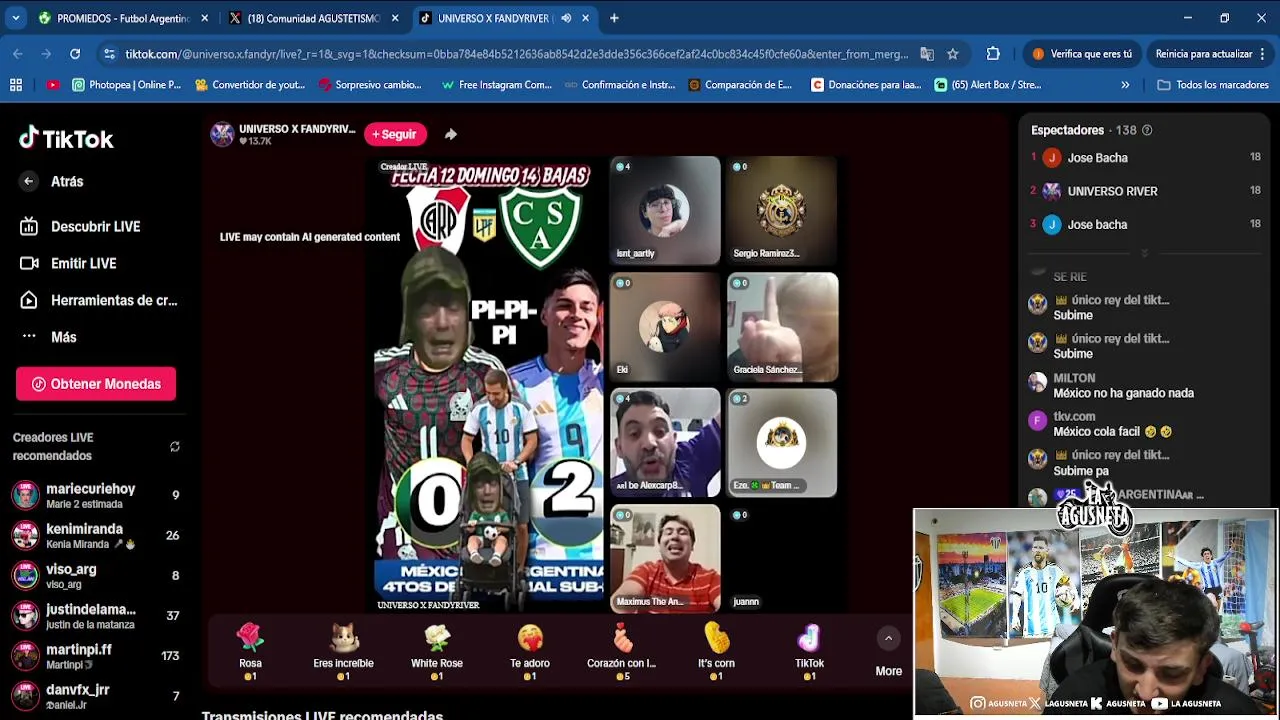Select Maximus The An guest tile

(x=665, y=559)
